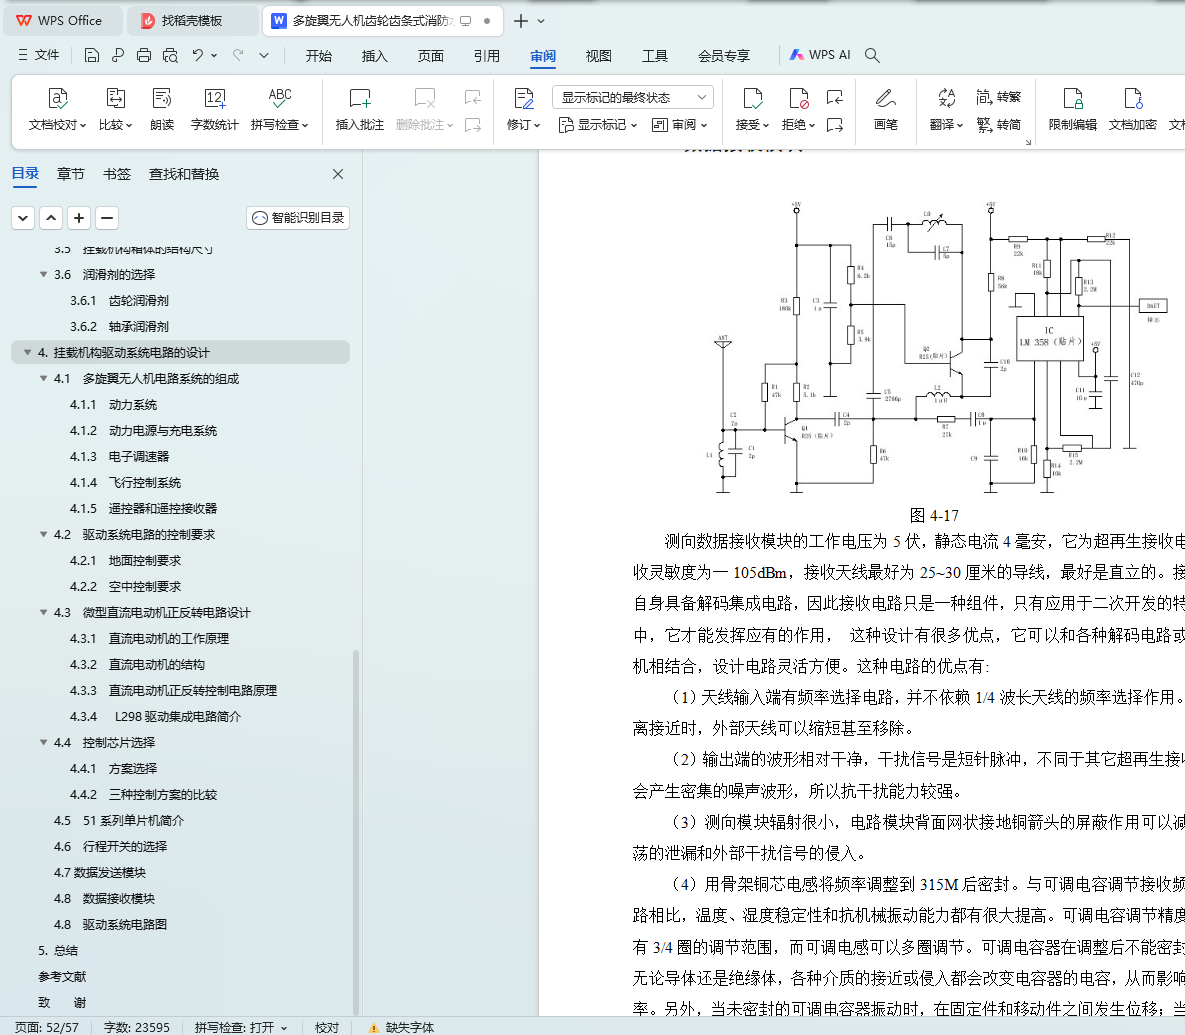Viewport: 1185px width, 1035px height.
Task: Go to outline entry 参考文献
Action: 62,977
